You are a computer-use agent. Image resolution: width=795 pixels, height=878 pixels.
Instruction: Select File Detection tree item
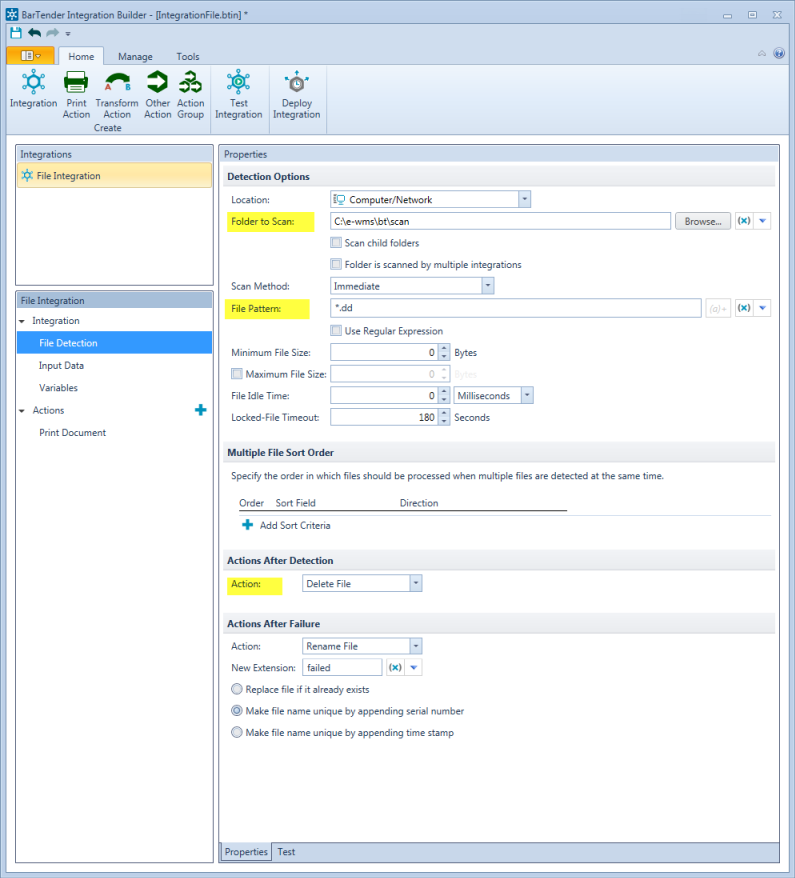(x=114, y=343)
